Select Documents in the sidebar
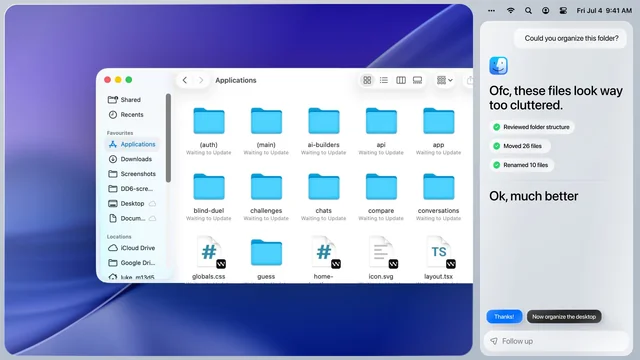Screen dimensions: 640x360 (127, 218)
